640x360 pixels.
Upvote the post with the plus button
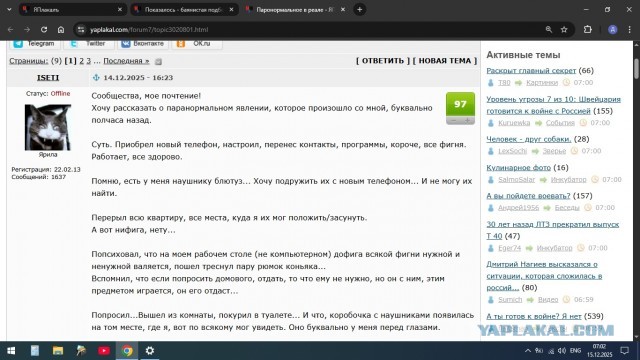click(467, 121)
